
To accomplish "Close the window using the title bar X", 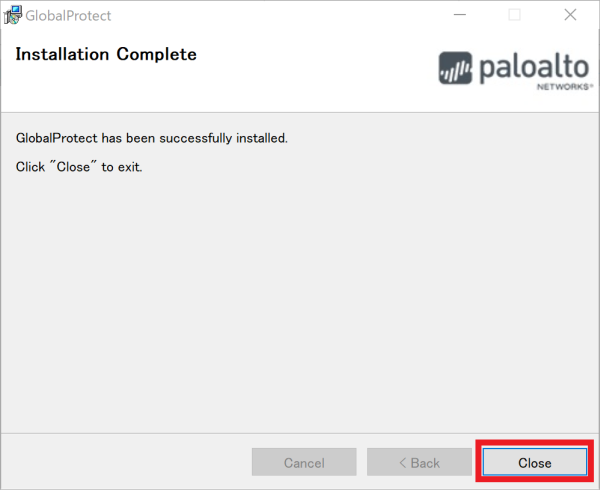I will (x=569, y=15).
